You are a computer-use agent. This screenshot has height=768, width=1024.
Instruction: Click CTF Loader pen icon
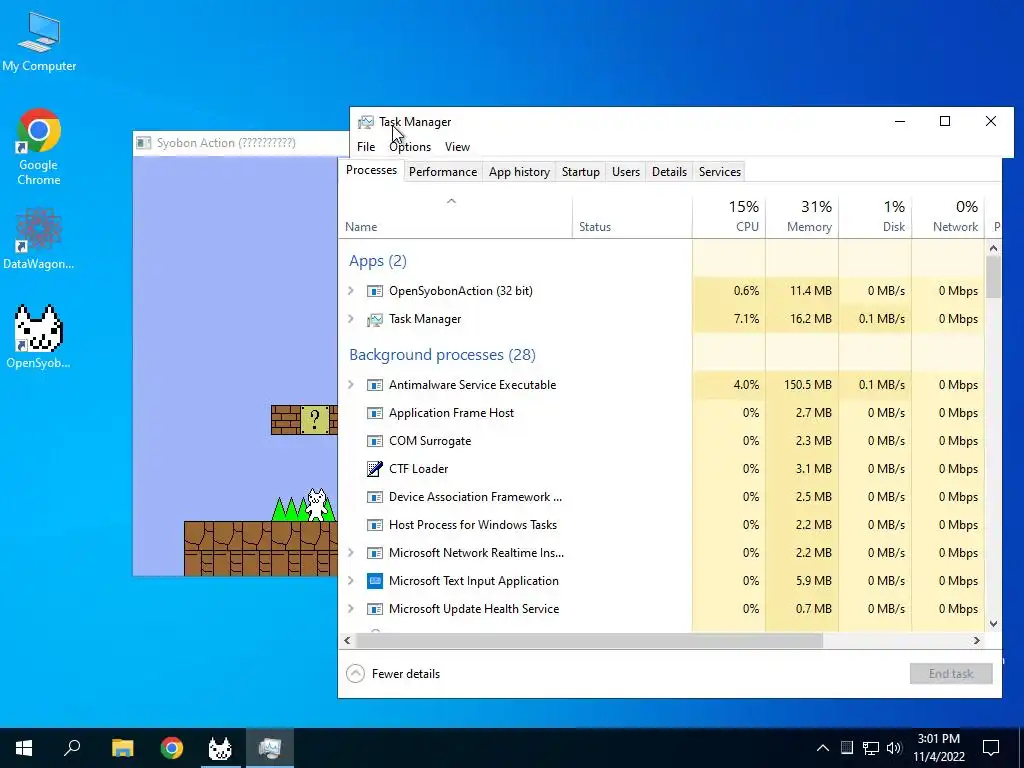pos(374,469)
